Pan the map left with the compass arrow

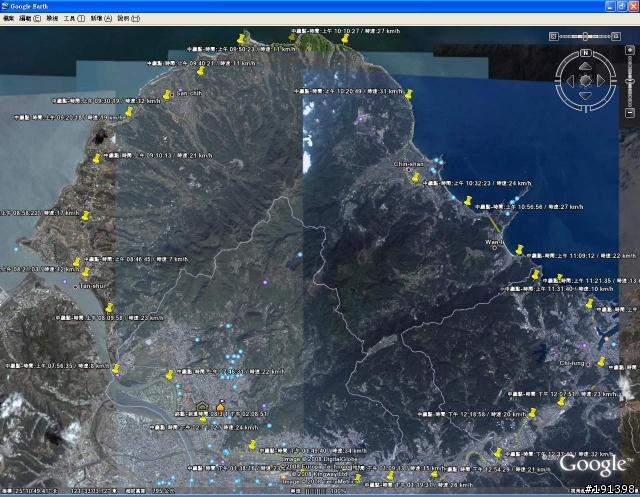pyautogui.click(x=570, y=81)
